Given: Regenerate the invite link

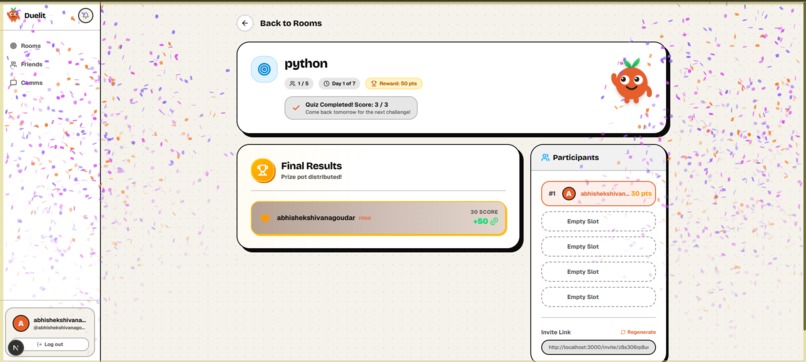Looking at the screenshot, I should click(638, 332).
